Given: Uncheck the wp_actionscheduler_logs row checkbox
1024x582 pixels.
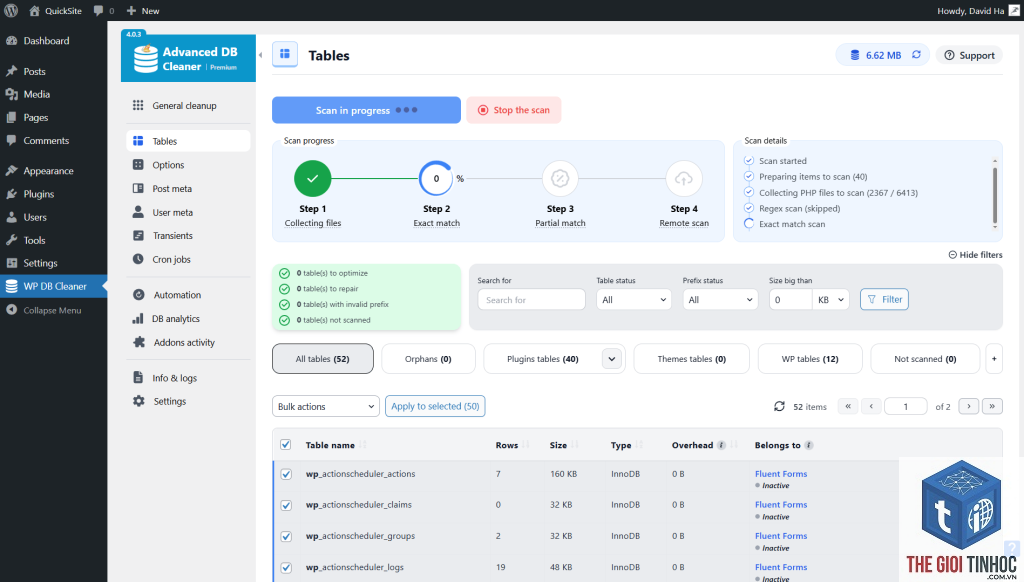Looking at the screenshot, I should 286,568.
